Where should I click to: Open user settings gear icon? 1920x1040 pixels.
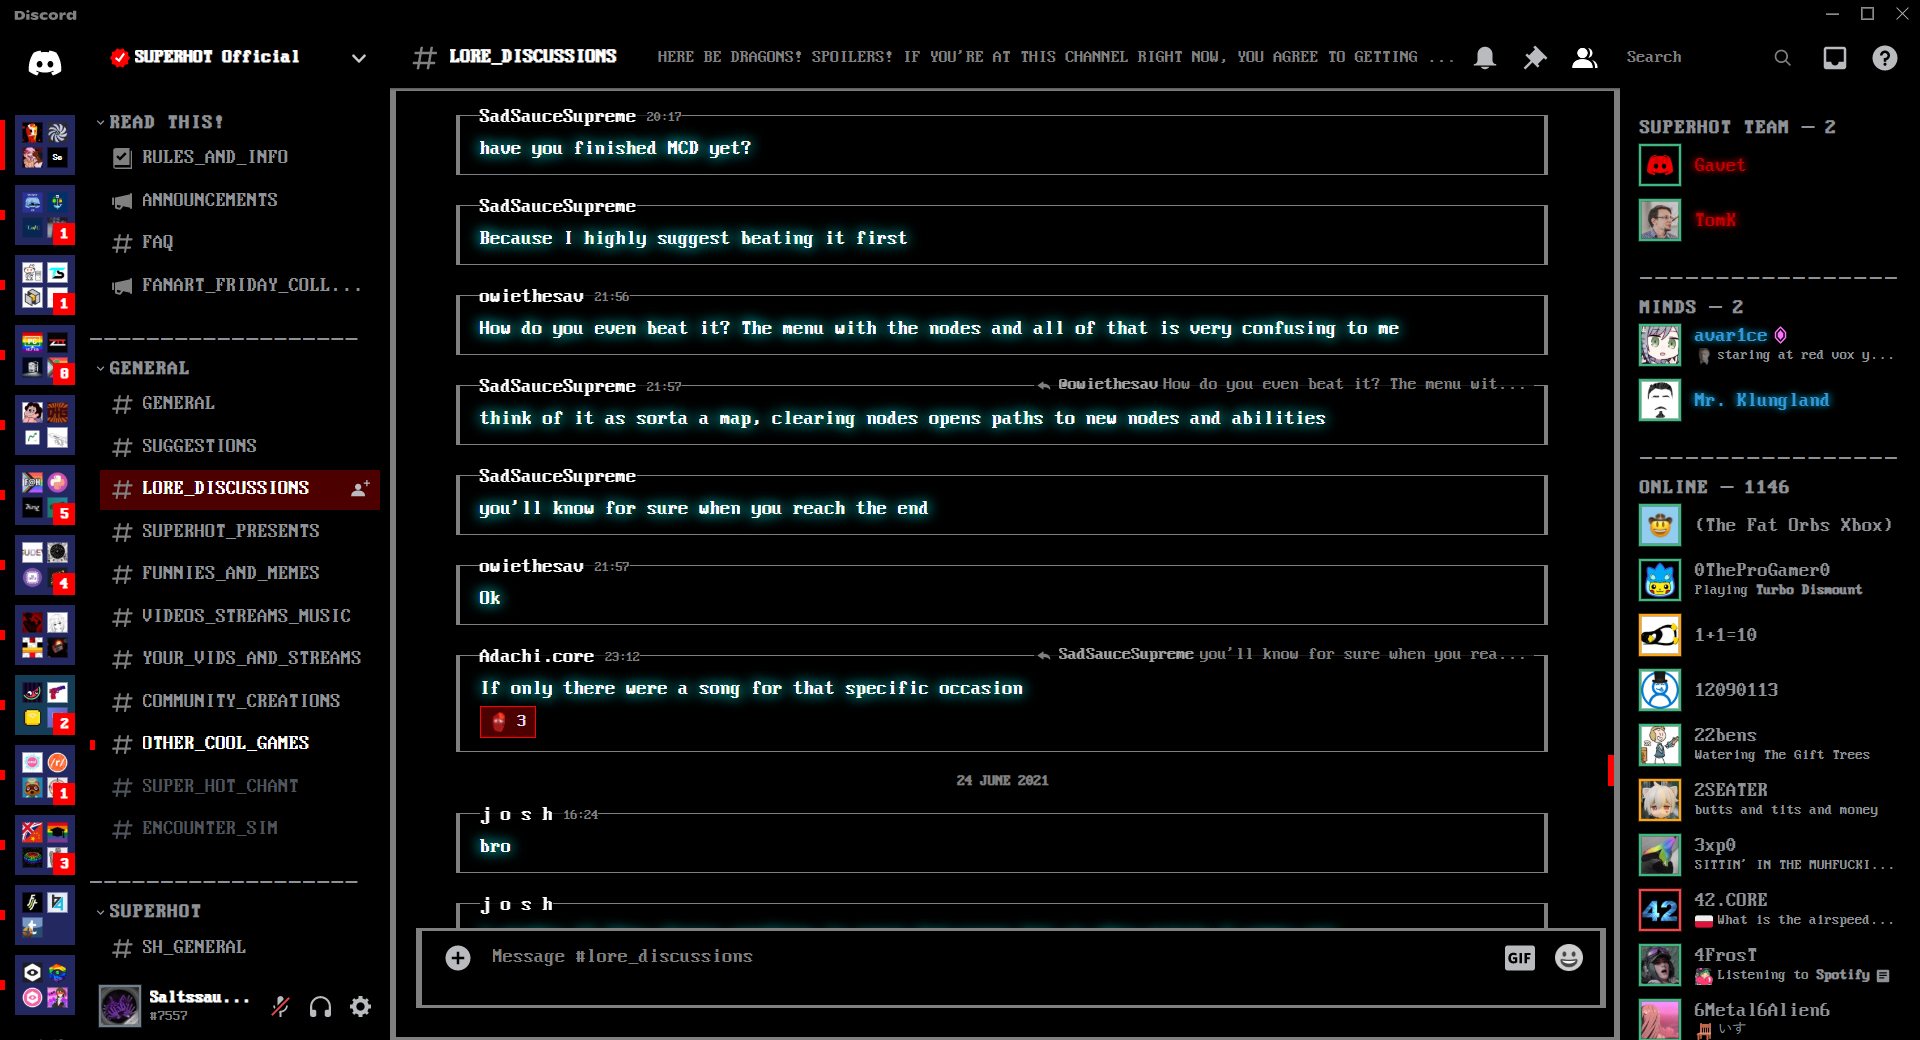361,1007
